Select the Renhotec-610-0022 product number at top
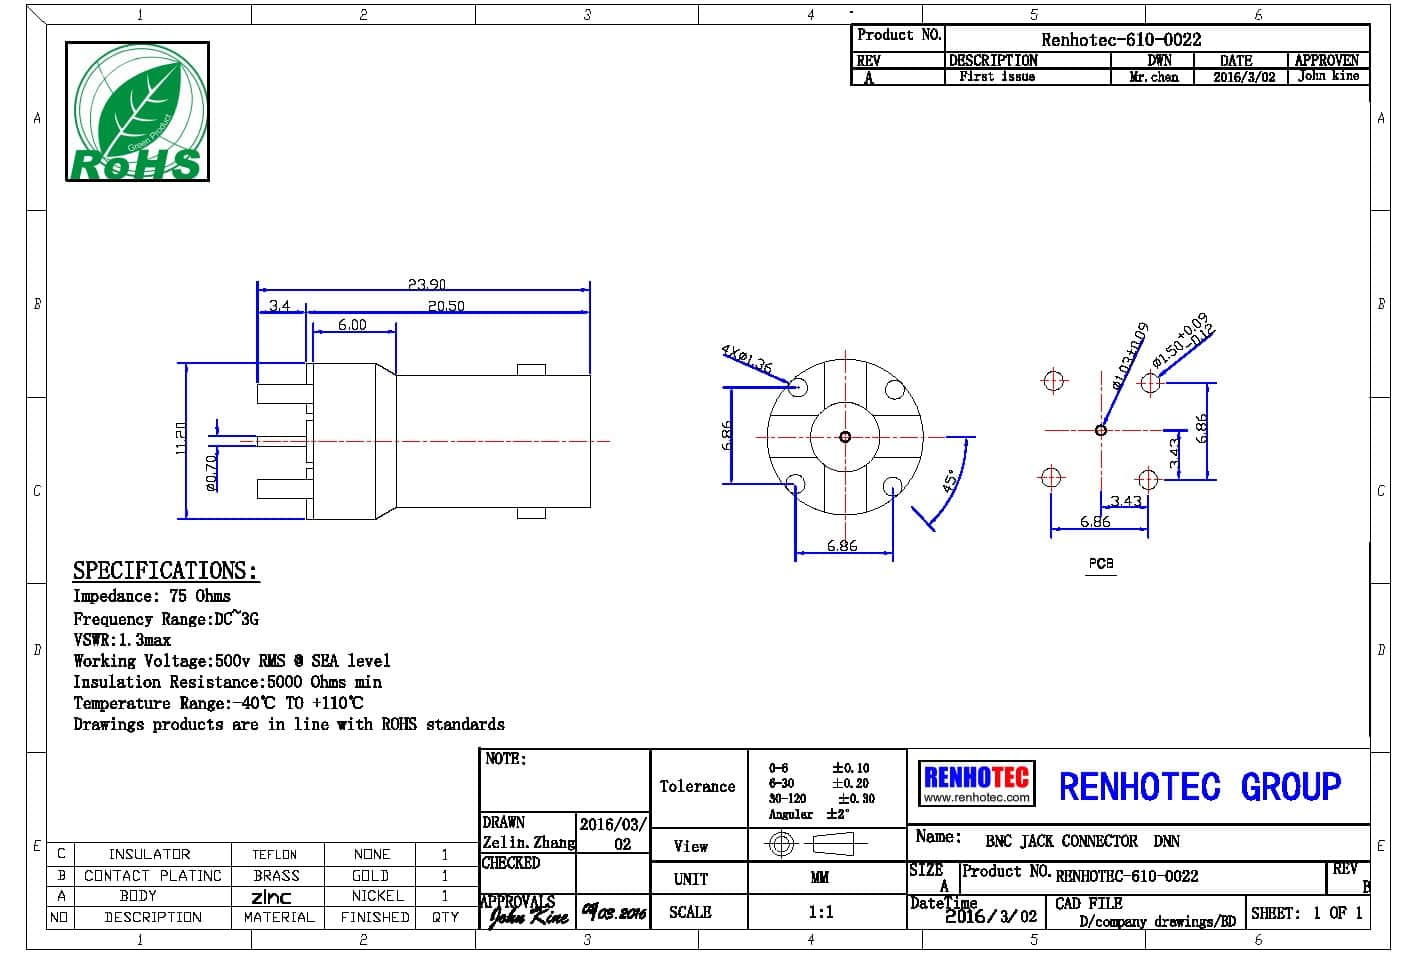1417x954 pixels. (1121, 40)
